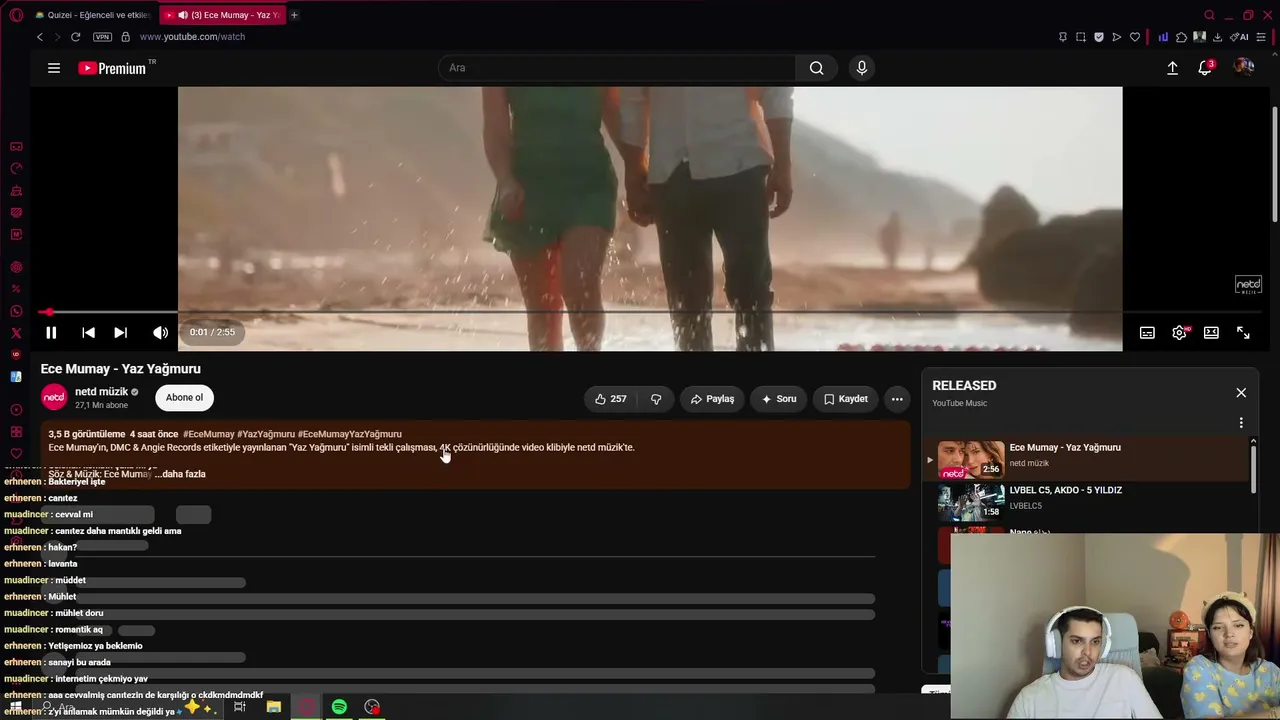Open the Windows Start menu
Image resolution: width=1280 pixels, height=720 pixels.
(16, 707)
